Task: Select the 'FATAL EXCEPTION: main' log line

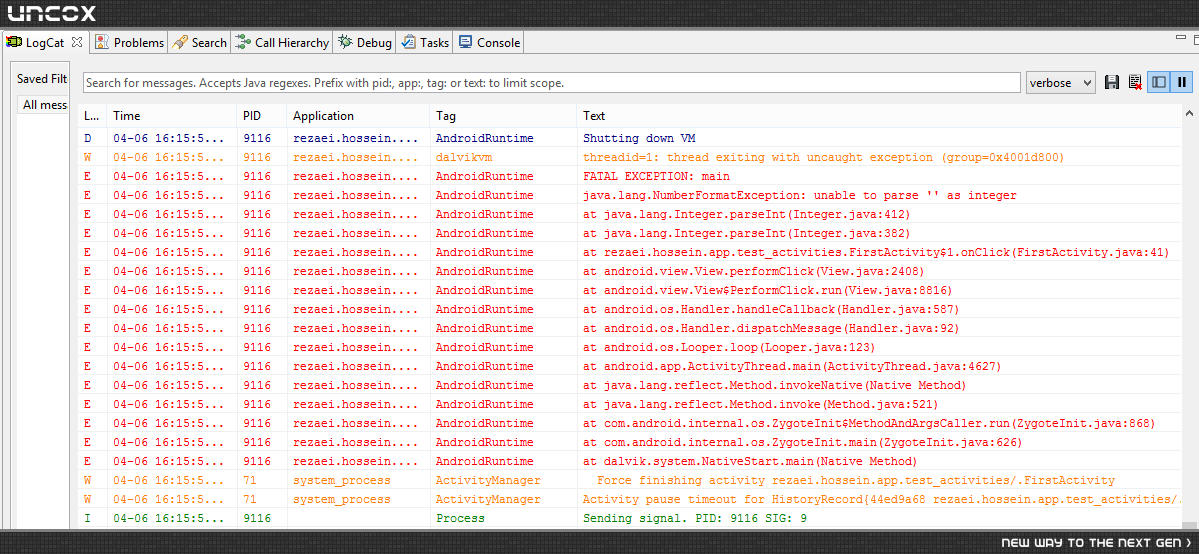Action: (630, 176)
